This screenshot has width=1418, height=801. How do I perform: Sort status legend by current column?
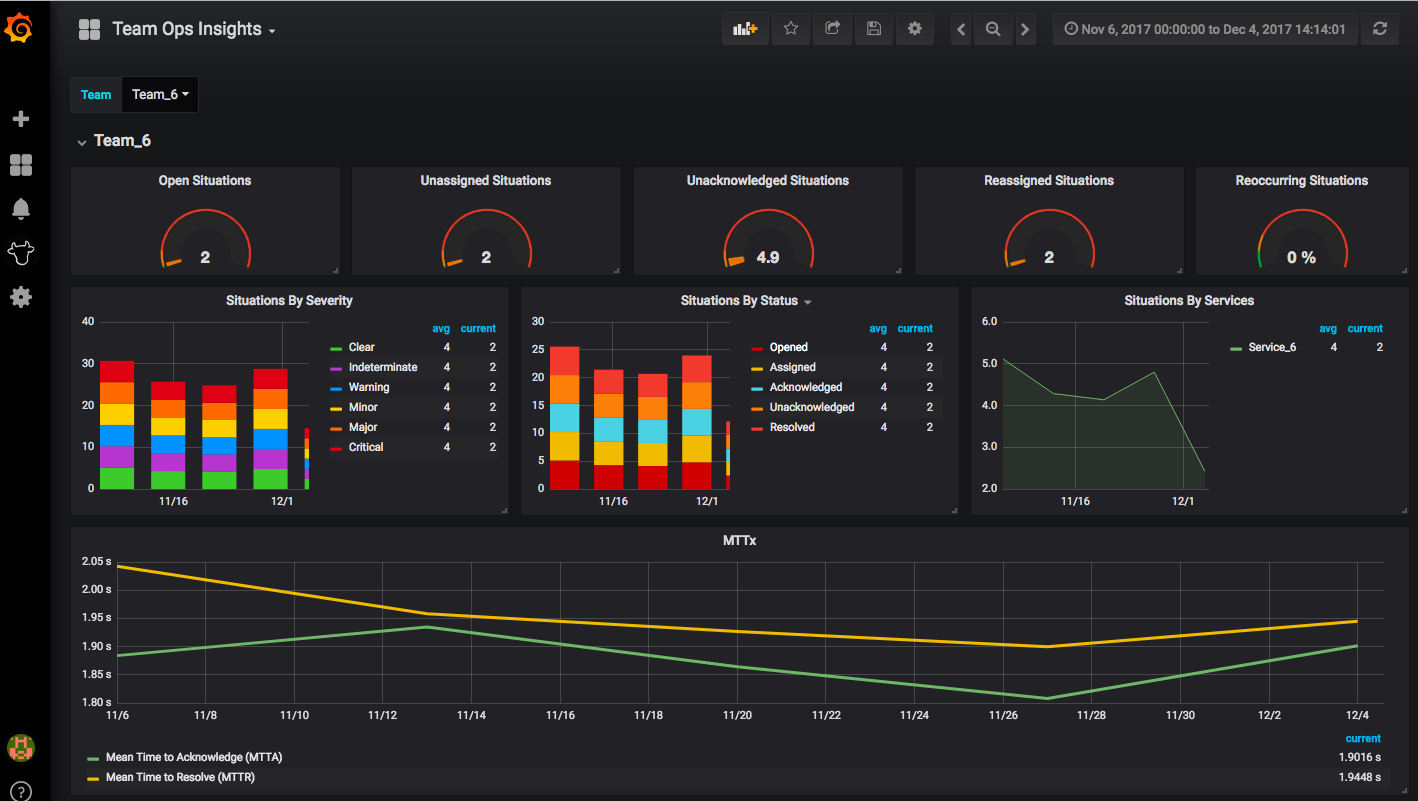[x=915, y=328]
